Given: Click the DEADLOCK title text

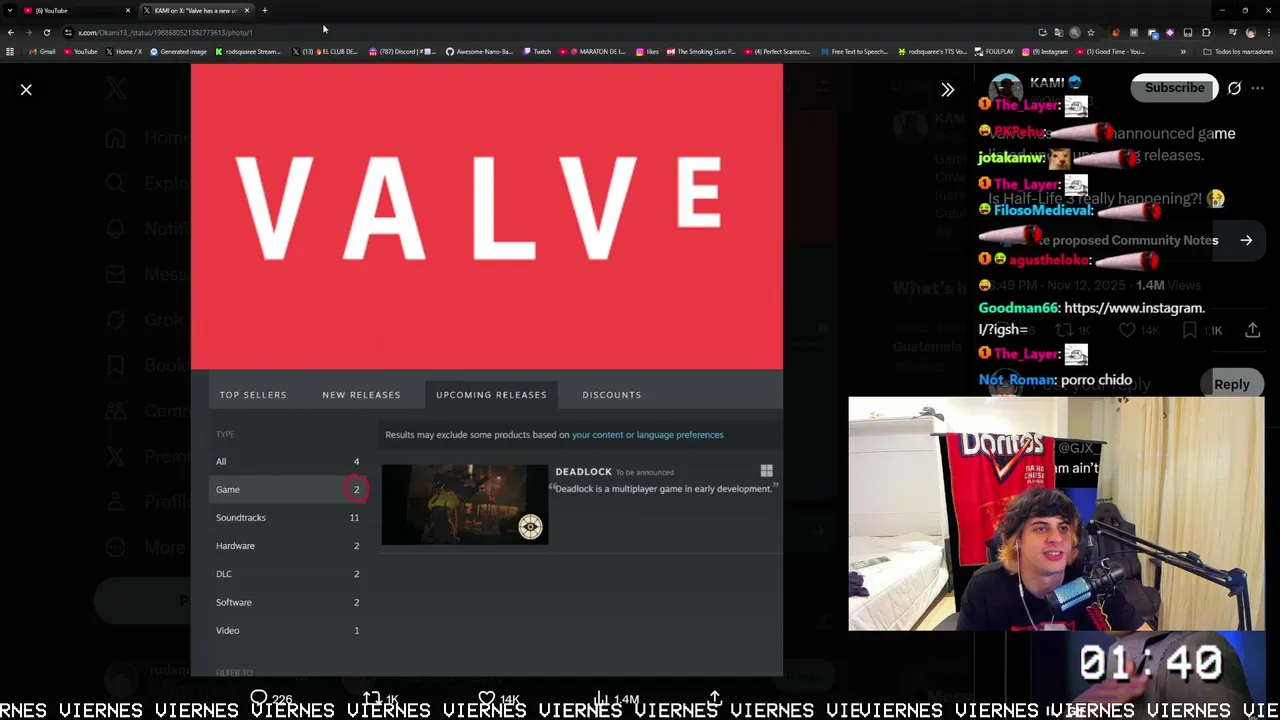Looking at the screenshot, I should (x=583, y=471).
